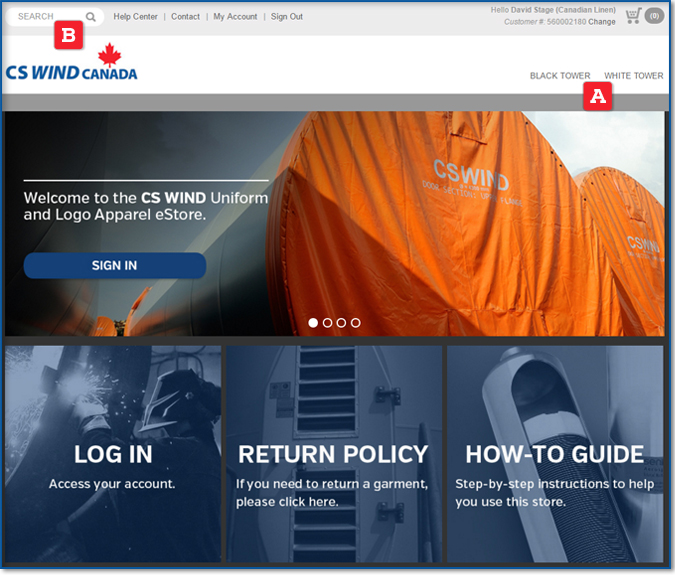The height and width of the screenshot is (575, 675).
Task: Open the Black Tower menu
Action: 559,76
